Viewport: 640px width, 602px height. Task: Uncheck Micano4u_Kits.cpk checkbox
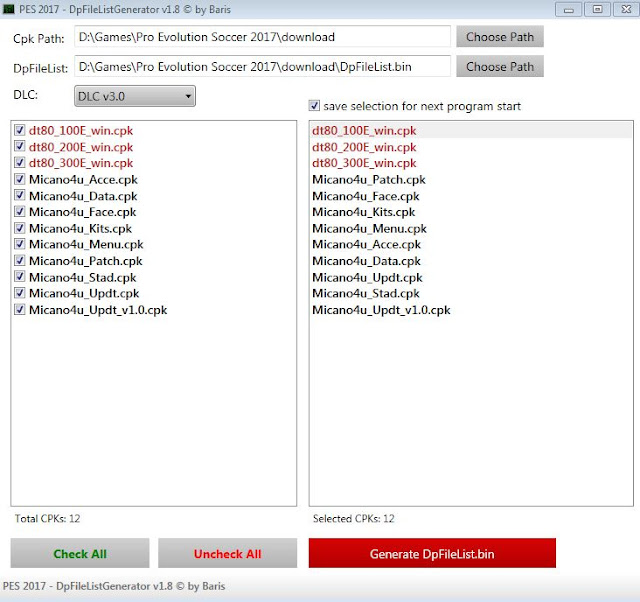point(20,228)
